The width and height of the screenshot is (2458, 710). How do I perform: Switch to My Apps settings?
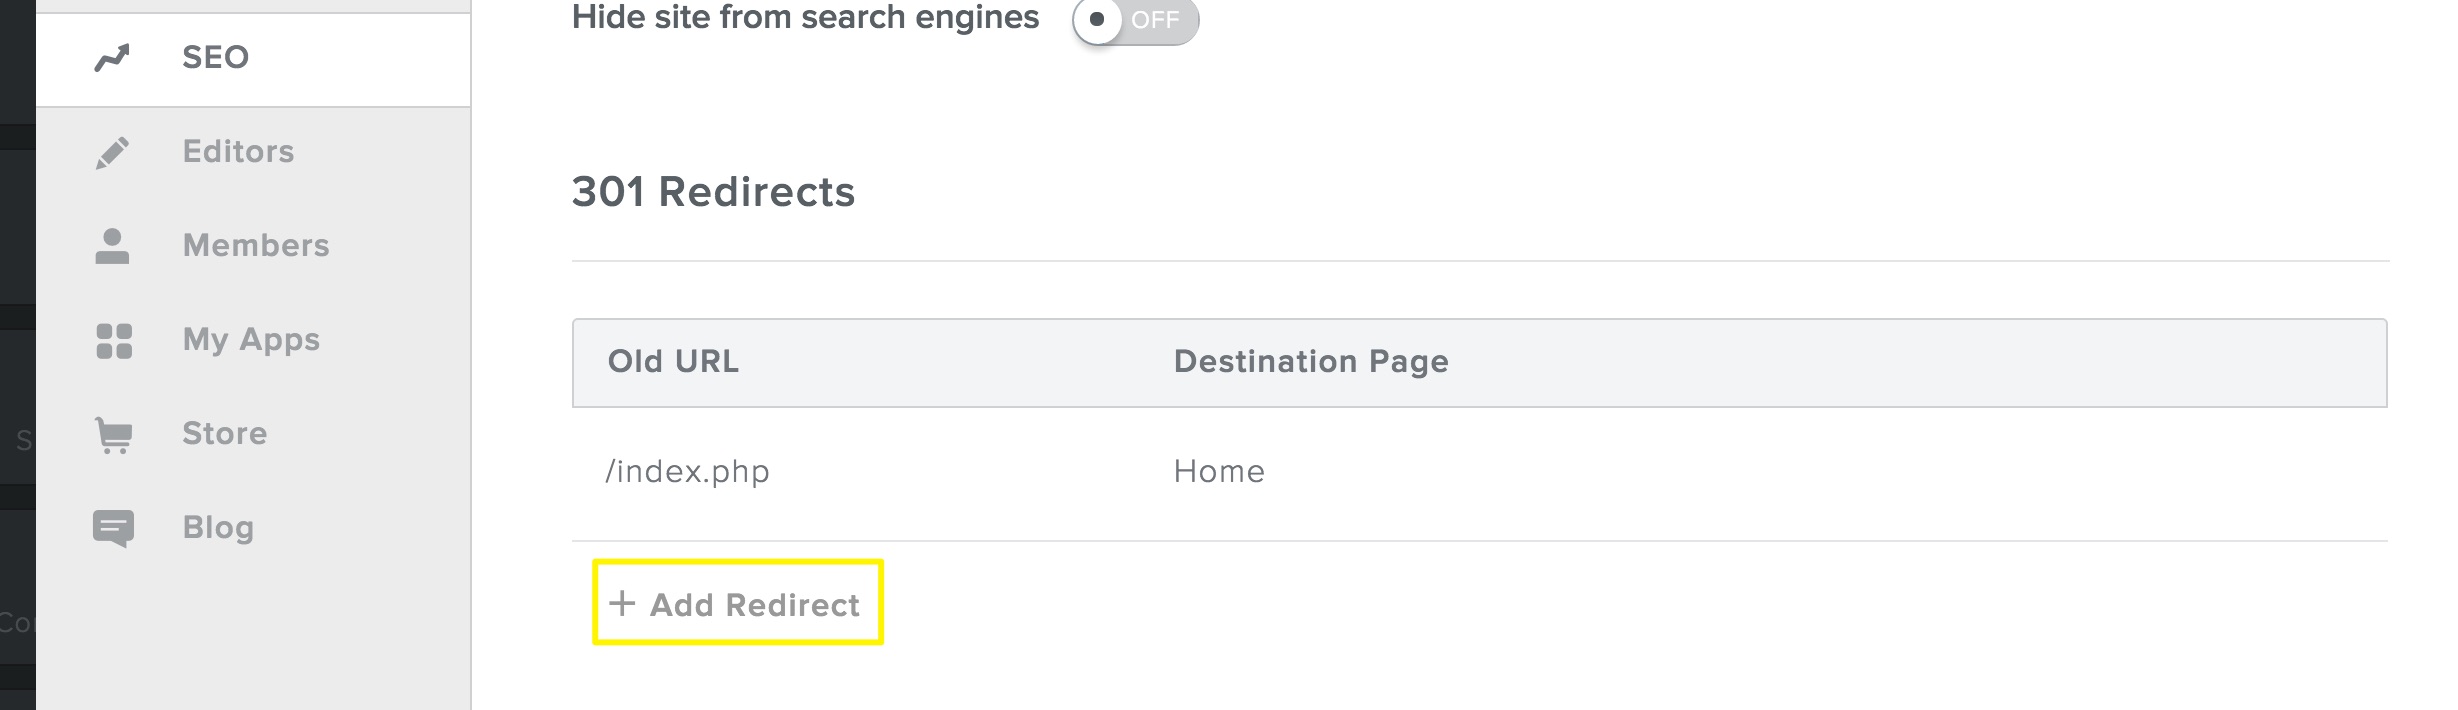(251, 340)
